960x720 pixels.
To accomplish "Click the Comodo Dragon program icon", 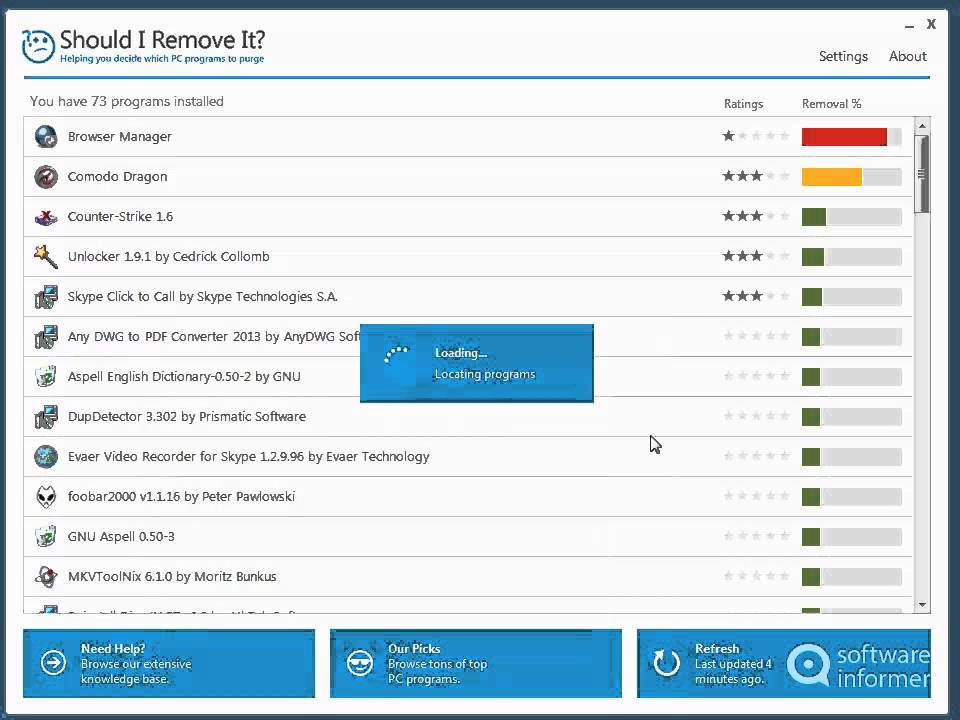I will [x=45, y=177].
